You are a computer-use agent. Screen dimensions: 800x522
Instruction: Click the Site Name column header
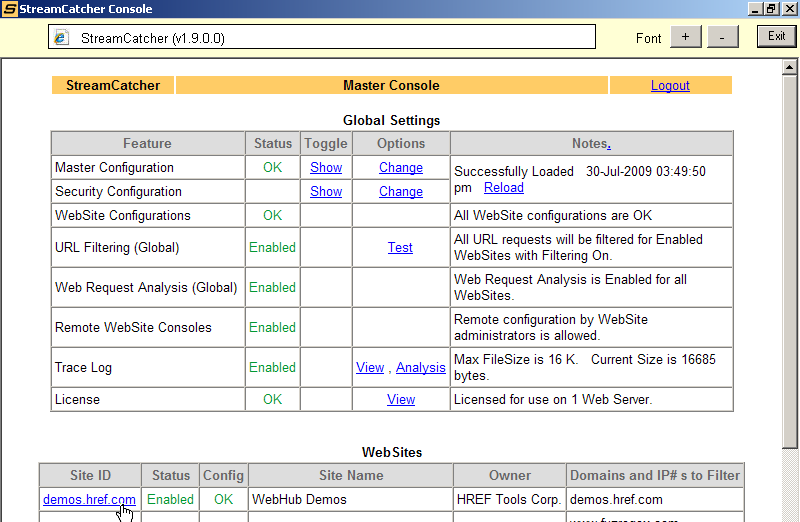pyautogui.click(x=351, y=476)
